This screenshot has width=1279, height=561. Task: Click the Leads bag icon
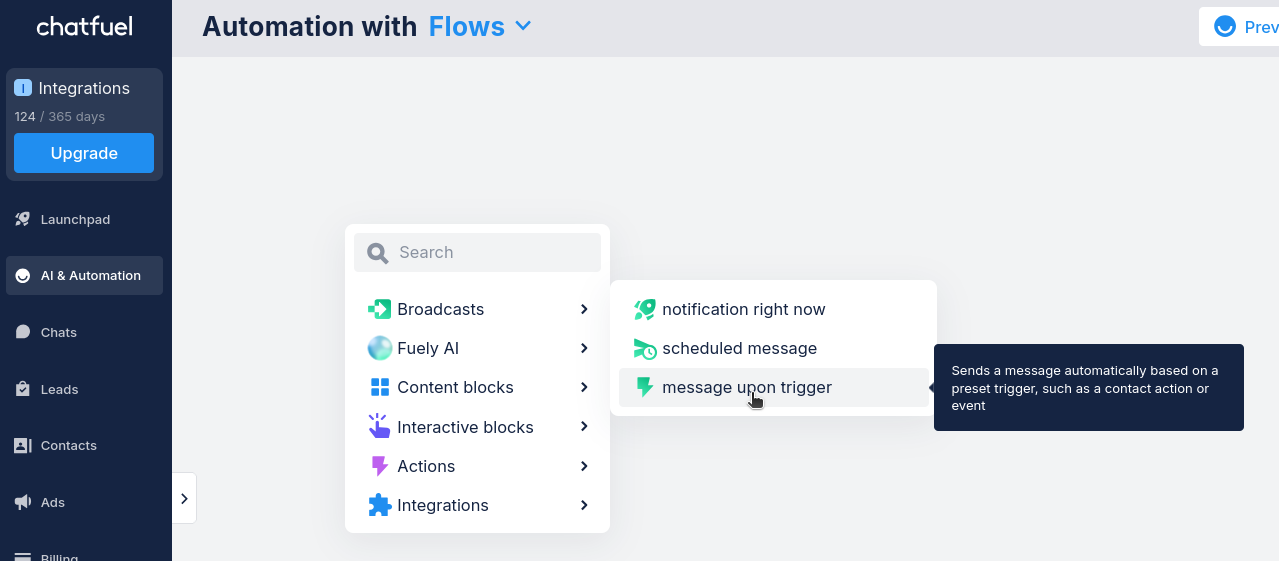pos(23,389)
